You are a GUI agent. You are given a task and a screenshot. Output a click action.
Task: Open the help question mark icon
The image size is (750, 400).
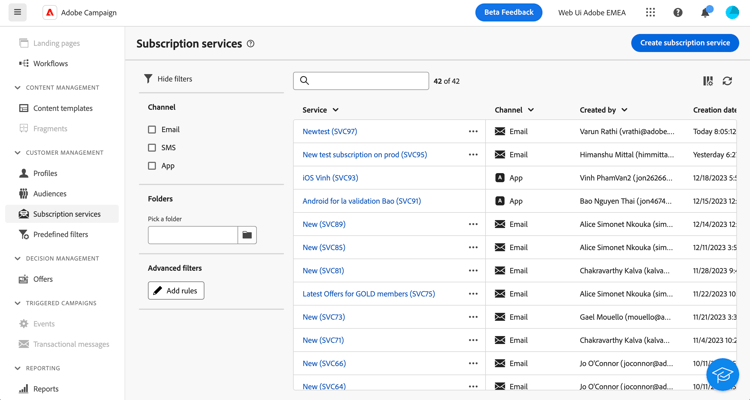pos(678,13)
